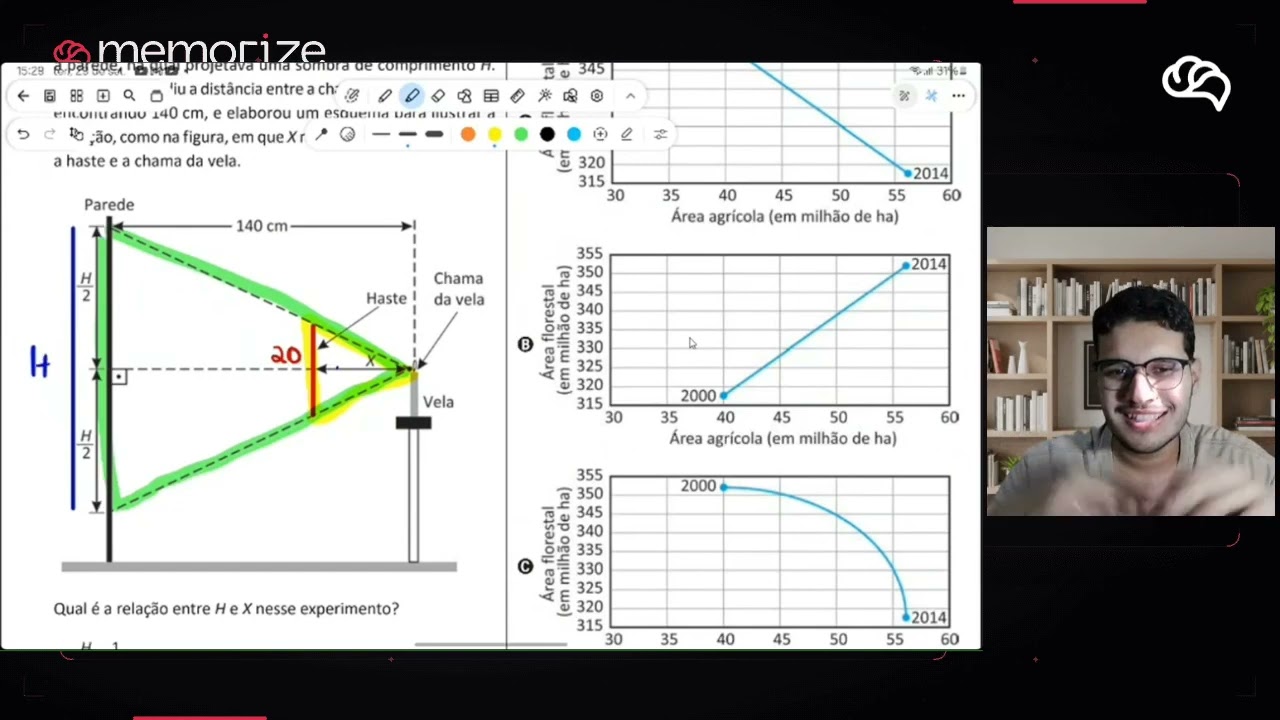Click the undo arrow
Viewport: 1280px width, 720px height.
point(23,134)
